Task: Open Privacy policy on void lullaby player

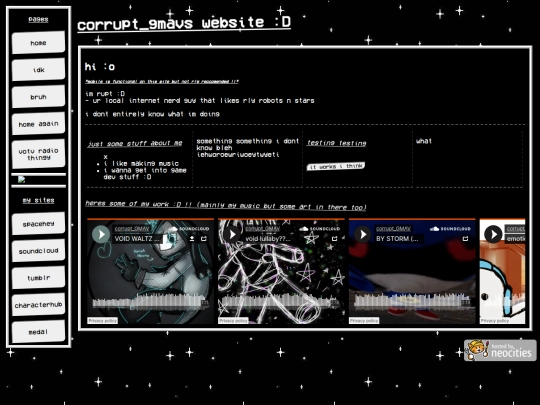Action: tap(233, 321)
